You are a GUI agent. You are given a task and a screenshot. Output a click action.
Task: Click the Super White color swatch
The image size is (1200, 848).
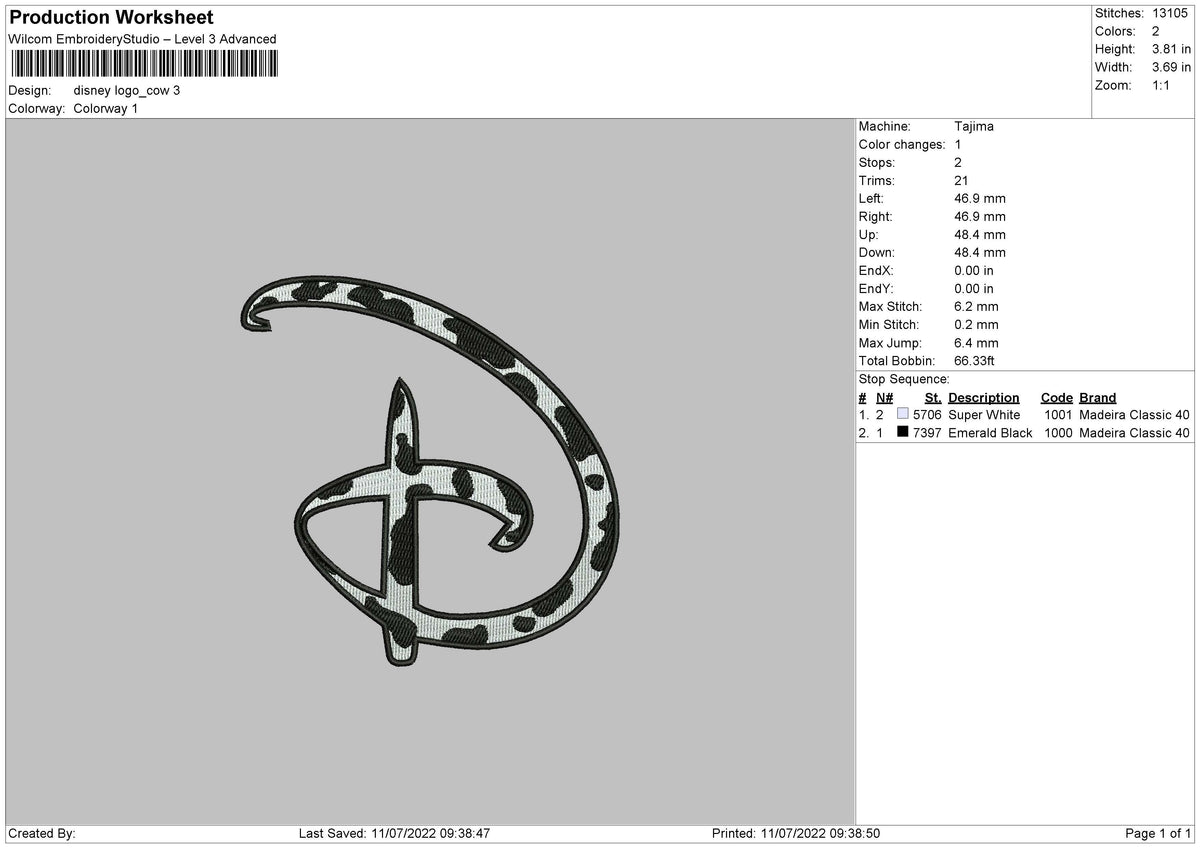coord(903,414)
